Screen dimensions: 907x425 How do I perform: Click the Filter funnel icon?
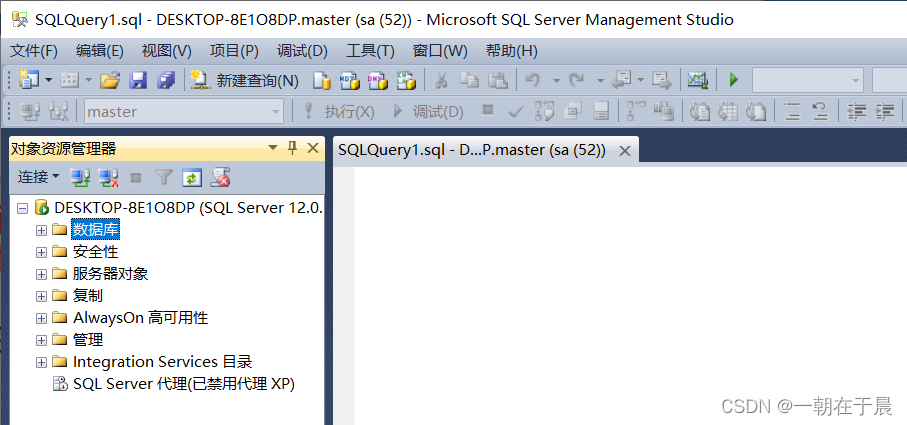point(164,178)
